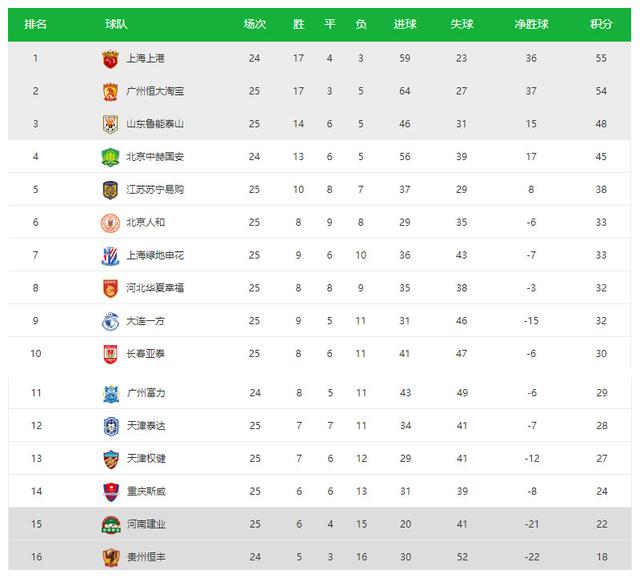
Task: Click the 贵州恒丰 team logo
Action: pyautogui.click(x=110, y=557)
